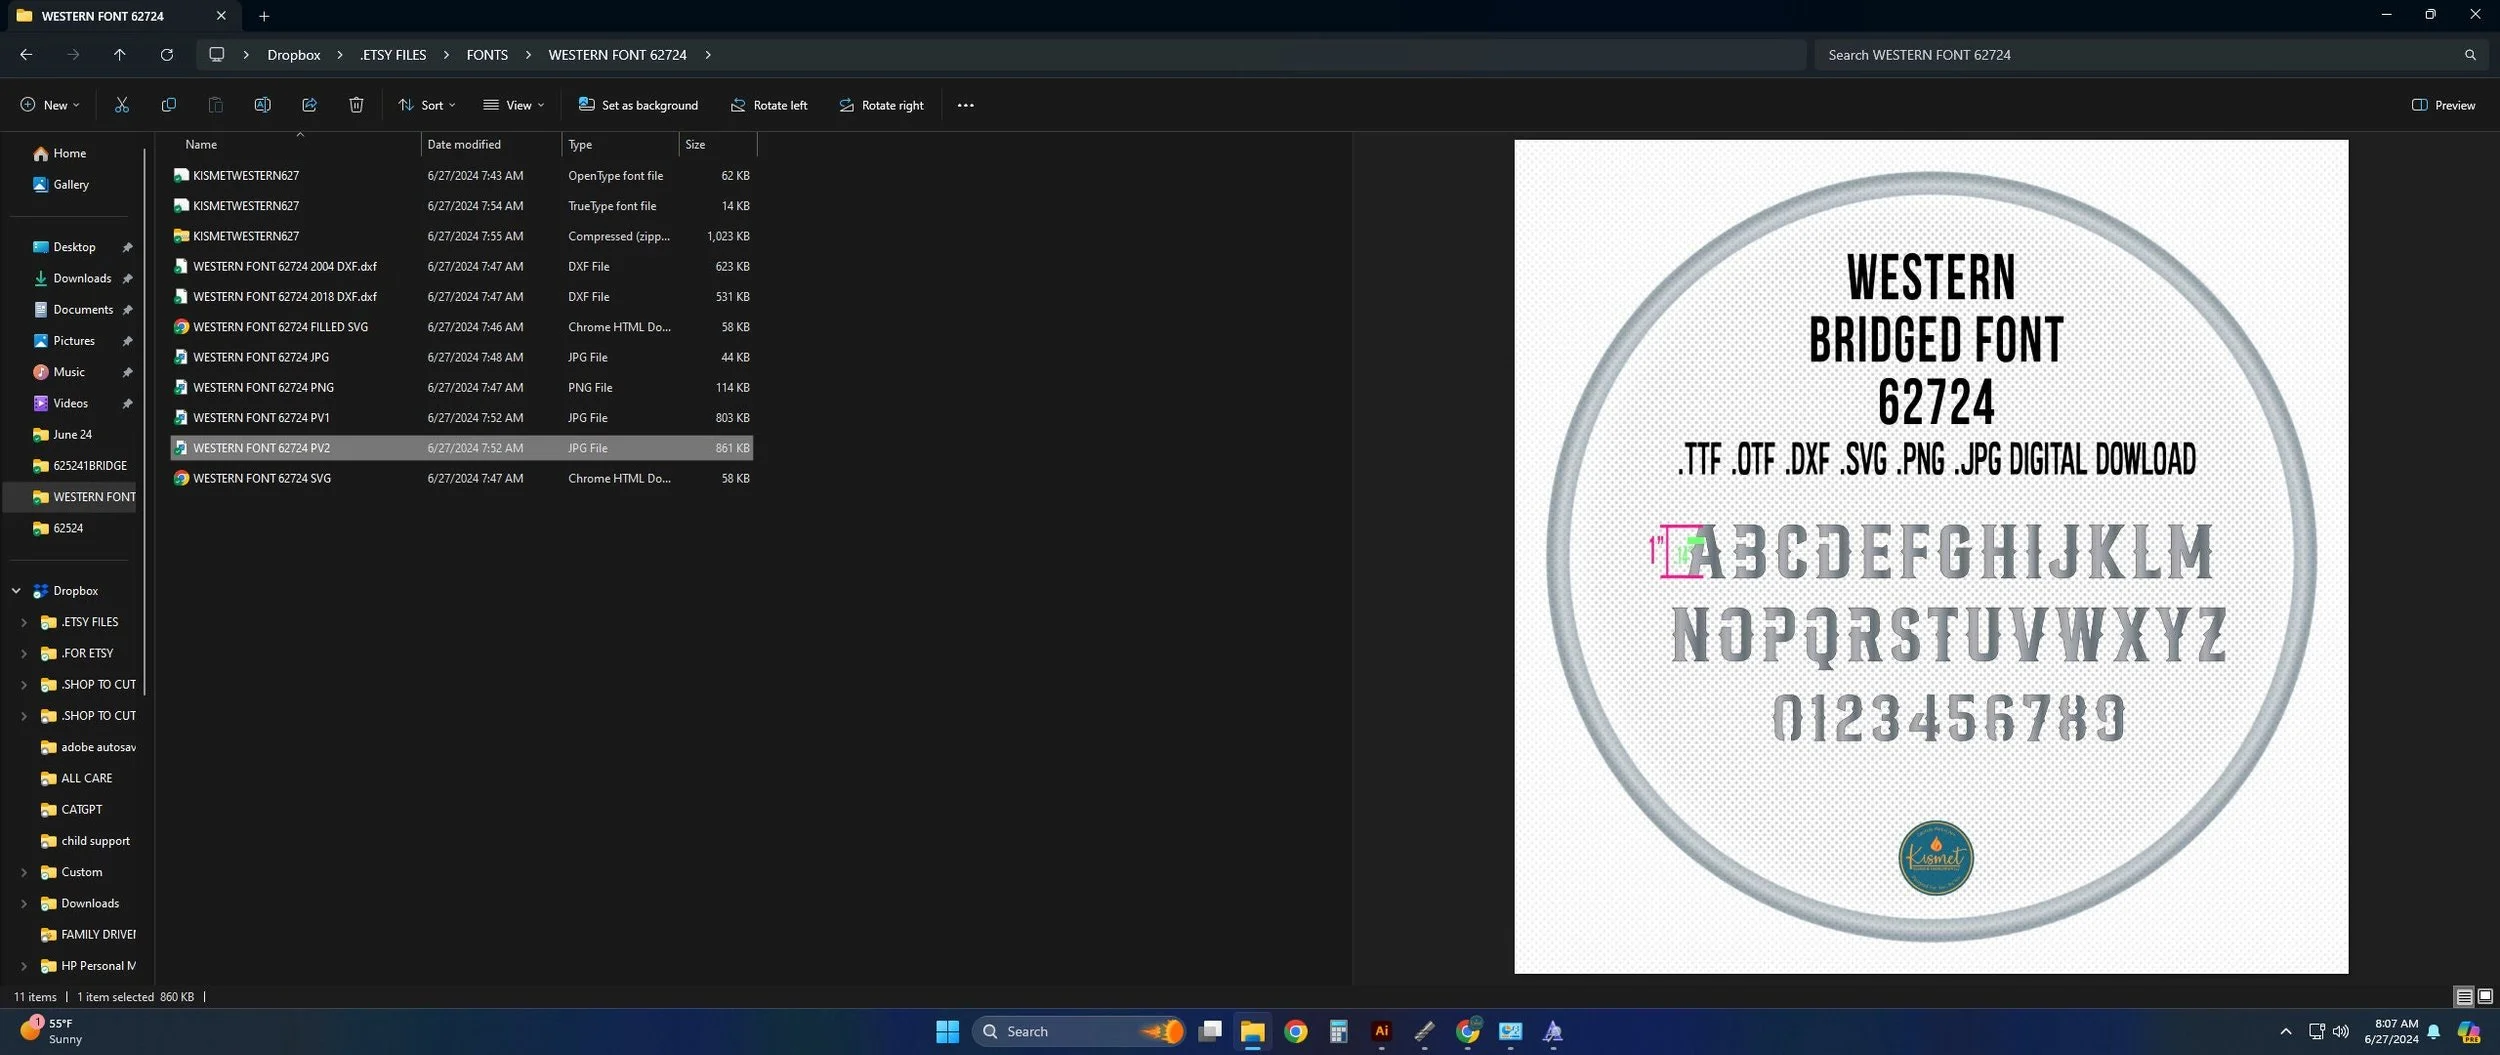Select Set as background button
The height and width of the screenshot is (1055, 2500).
pyautogui.click(x=638, y=105)
